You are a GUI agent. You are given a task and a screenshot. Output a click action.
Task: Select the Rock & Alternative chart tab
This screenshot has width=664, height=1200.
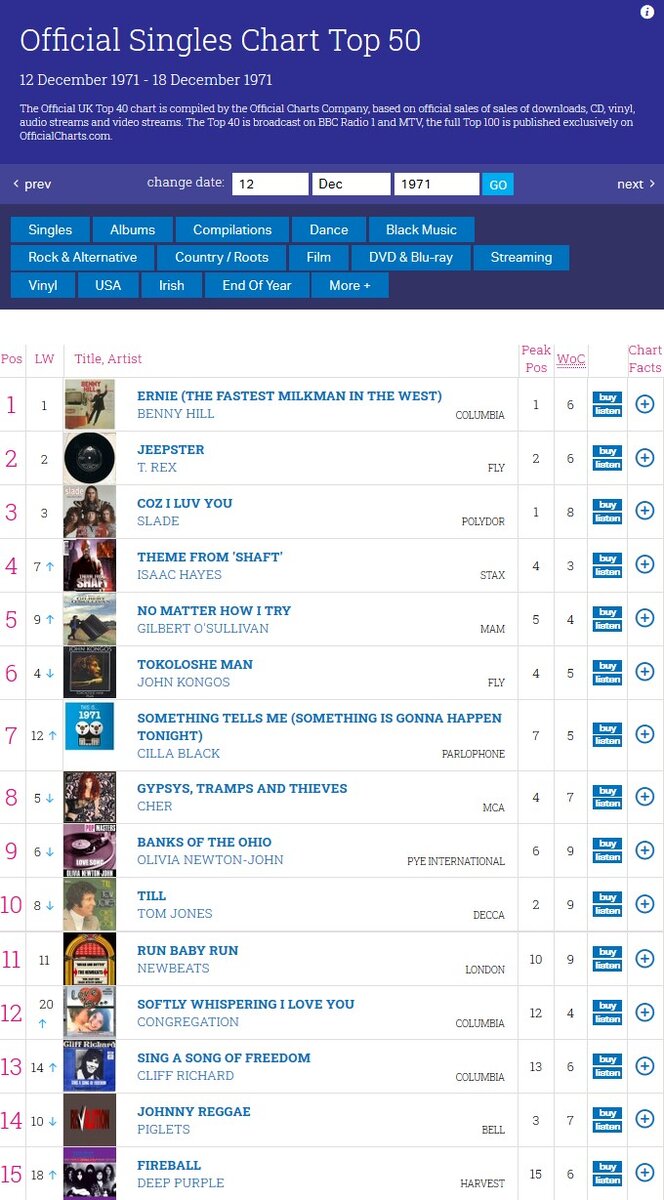(x=82, y=257)
